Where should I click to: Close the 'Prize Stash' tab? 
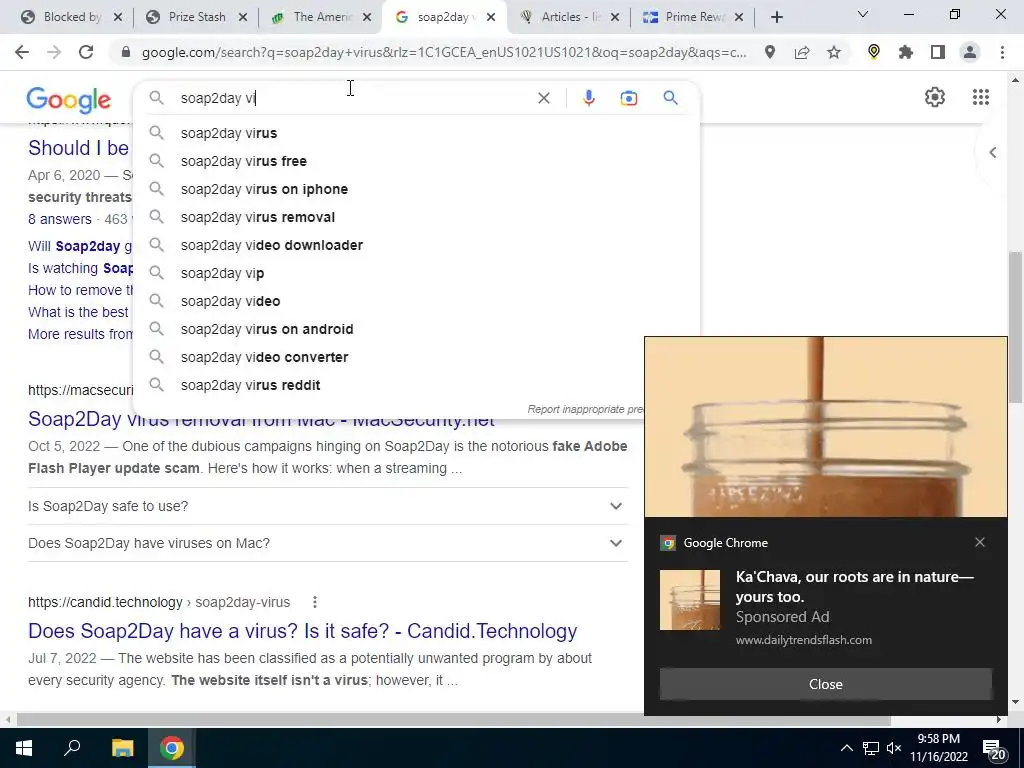242,17
